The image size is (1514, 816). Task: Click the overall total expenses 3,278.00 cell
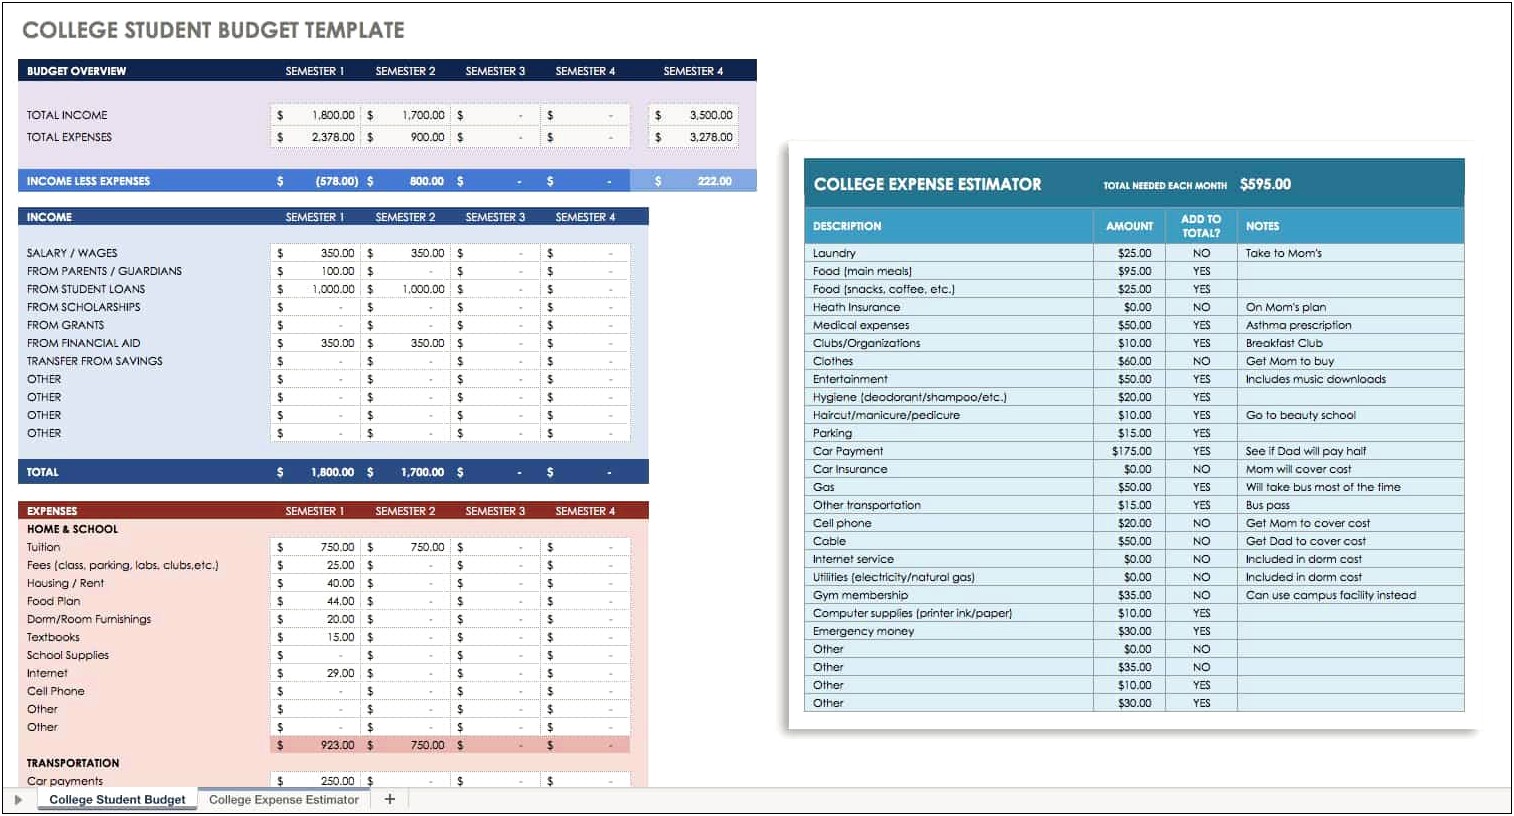point(694,137)
